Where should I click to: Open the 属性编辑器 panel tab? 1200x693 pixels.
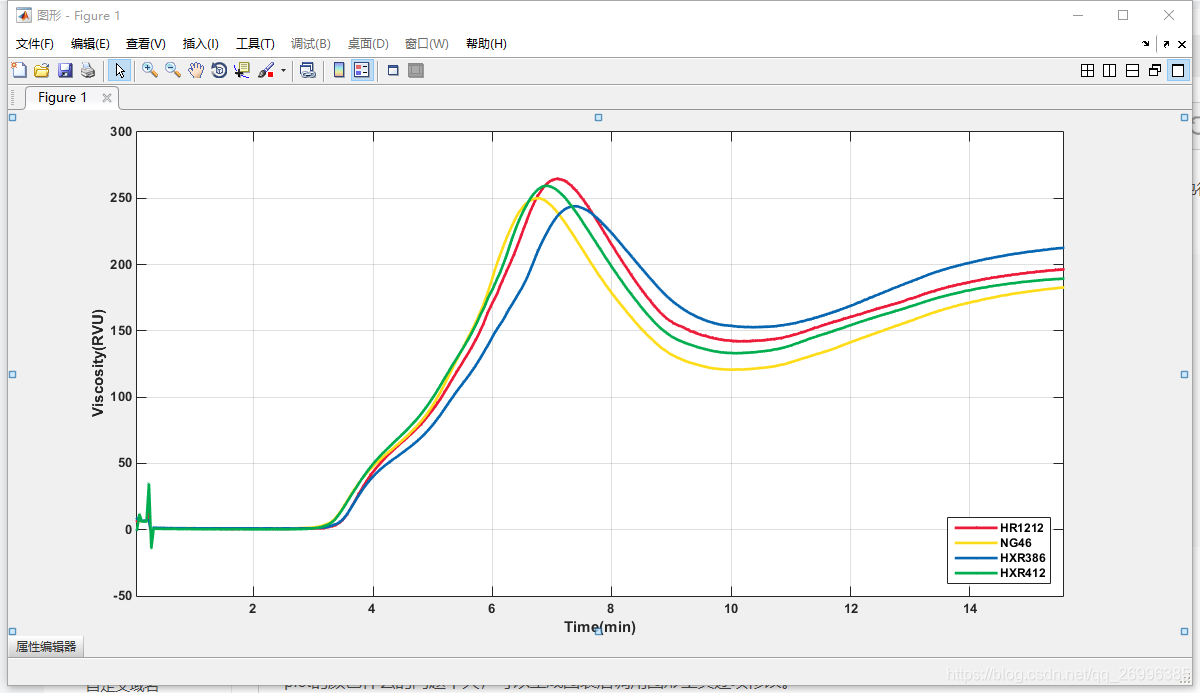click(x=46, y=647)
